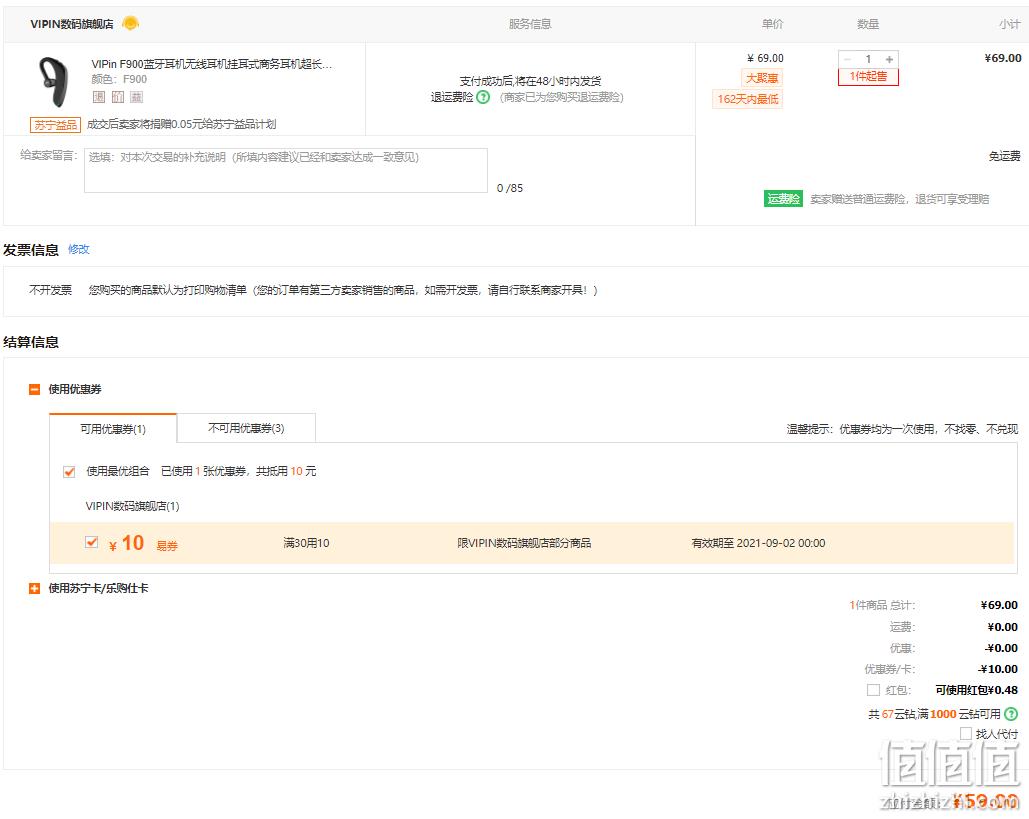Click the yellow customer service icon beside VIPIN数码旗舰店

pyautogui.click(x=131, y=24)
